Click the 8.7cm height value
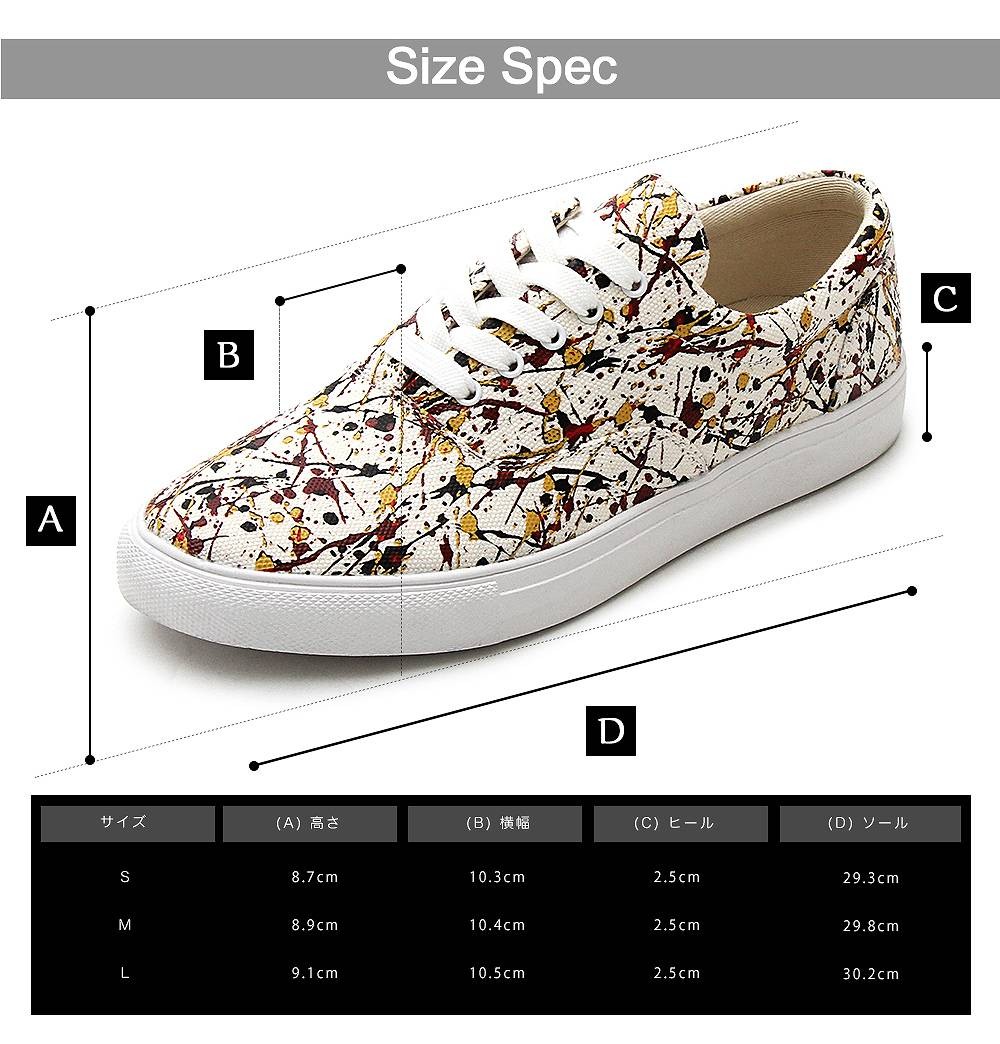 (314, 877)
